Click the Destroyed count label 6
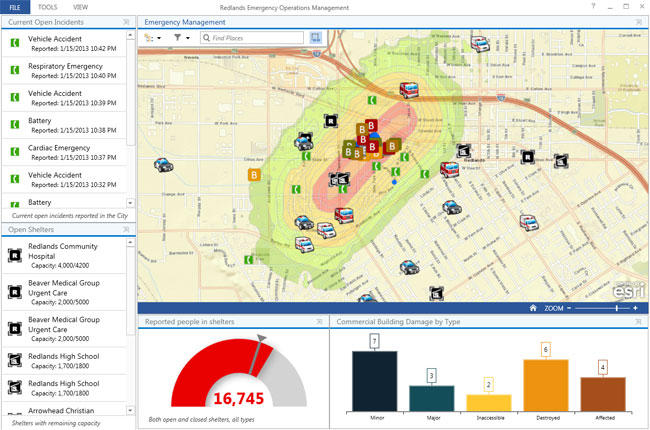This screenshot has width=650, height=430. pos(546,350)
